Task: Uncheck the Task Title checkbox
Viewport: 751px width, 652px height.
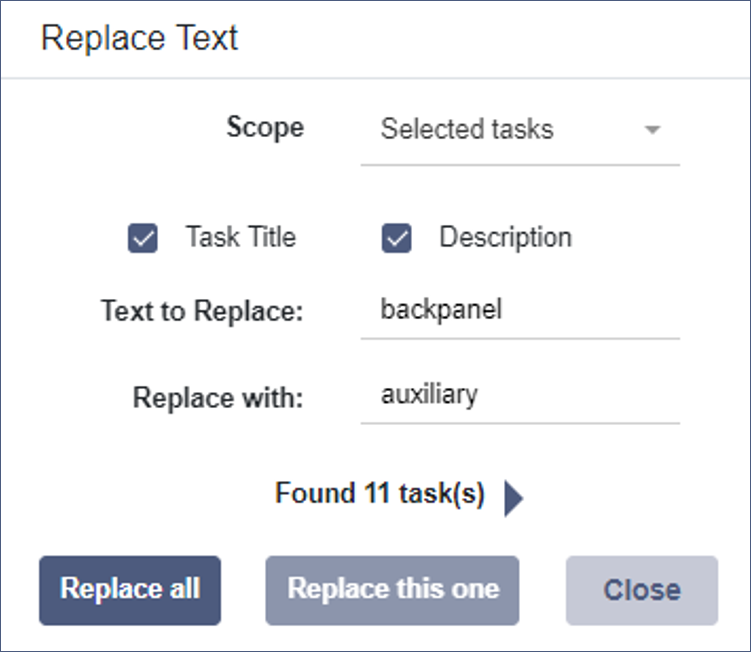Action: coord(144,239)
